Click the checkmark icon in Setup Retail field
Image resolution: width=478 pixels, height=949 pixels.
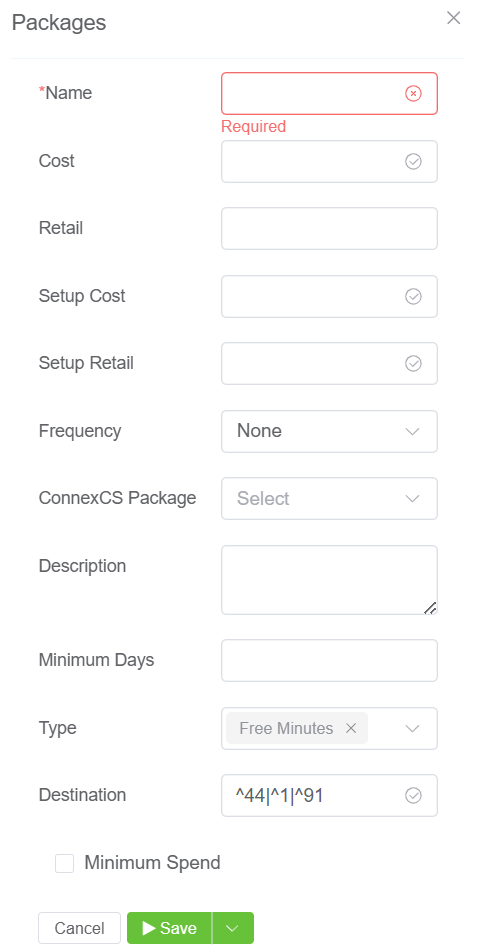(x=413, y=364)
